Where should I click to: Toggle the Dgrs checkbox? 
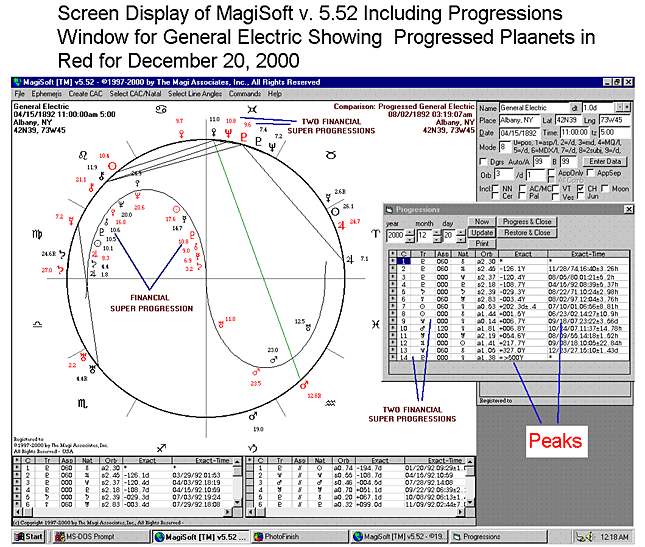[x=484, y=159]
